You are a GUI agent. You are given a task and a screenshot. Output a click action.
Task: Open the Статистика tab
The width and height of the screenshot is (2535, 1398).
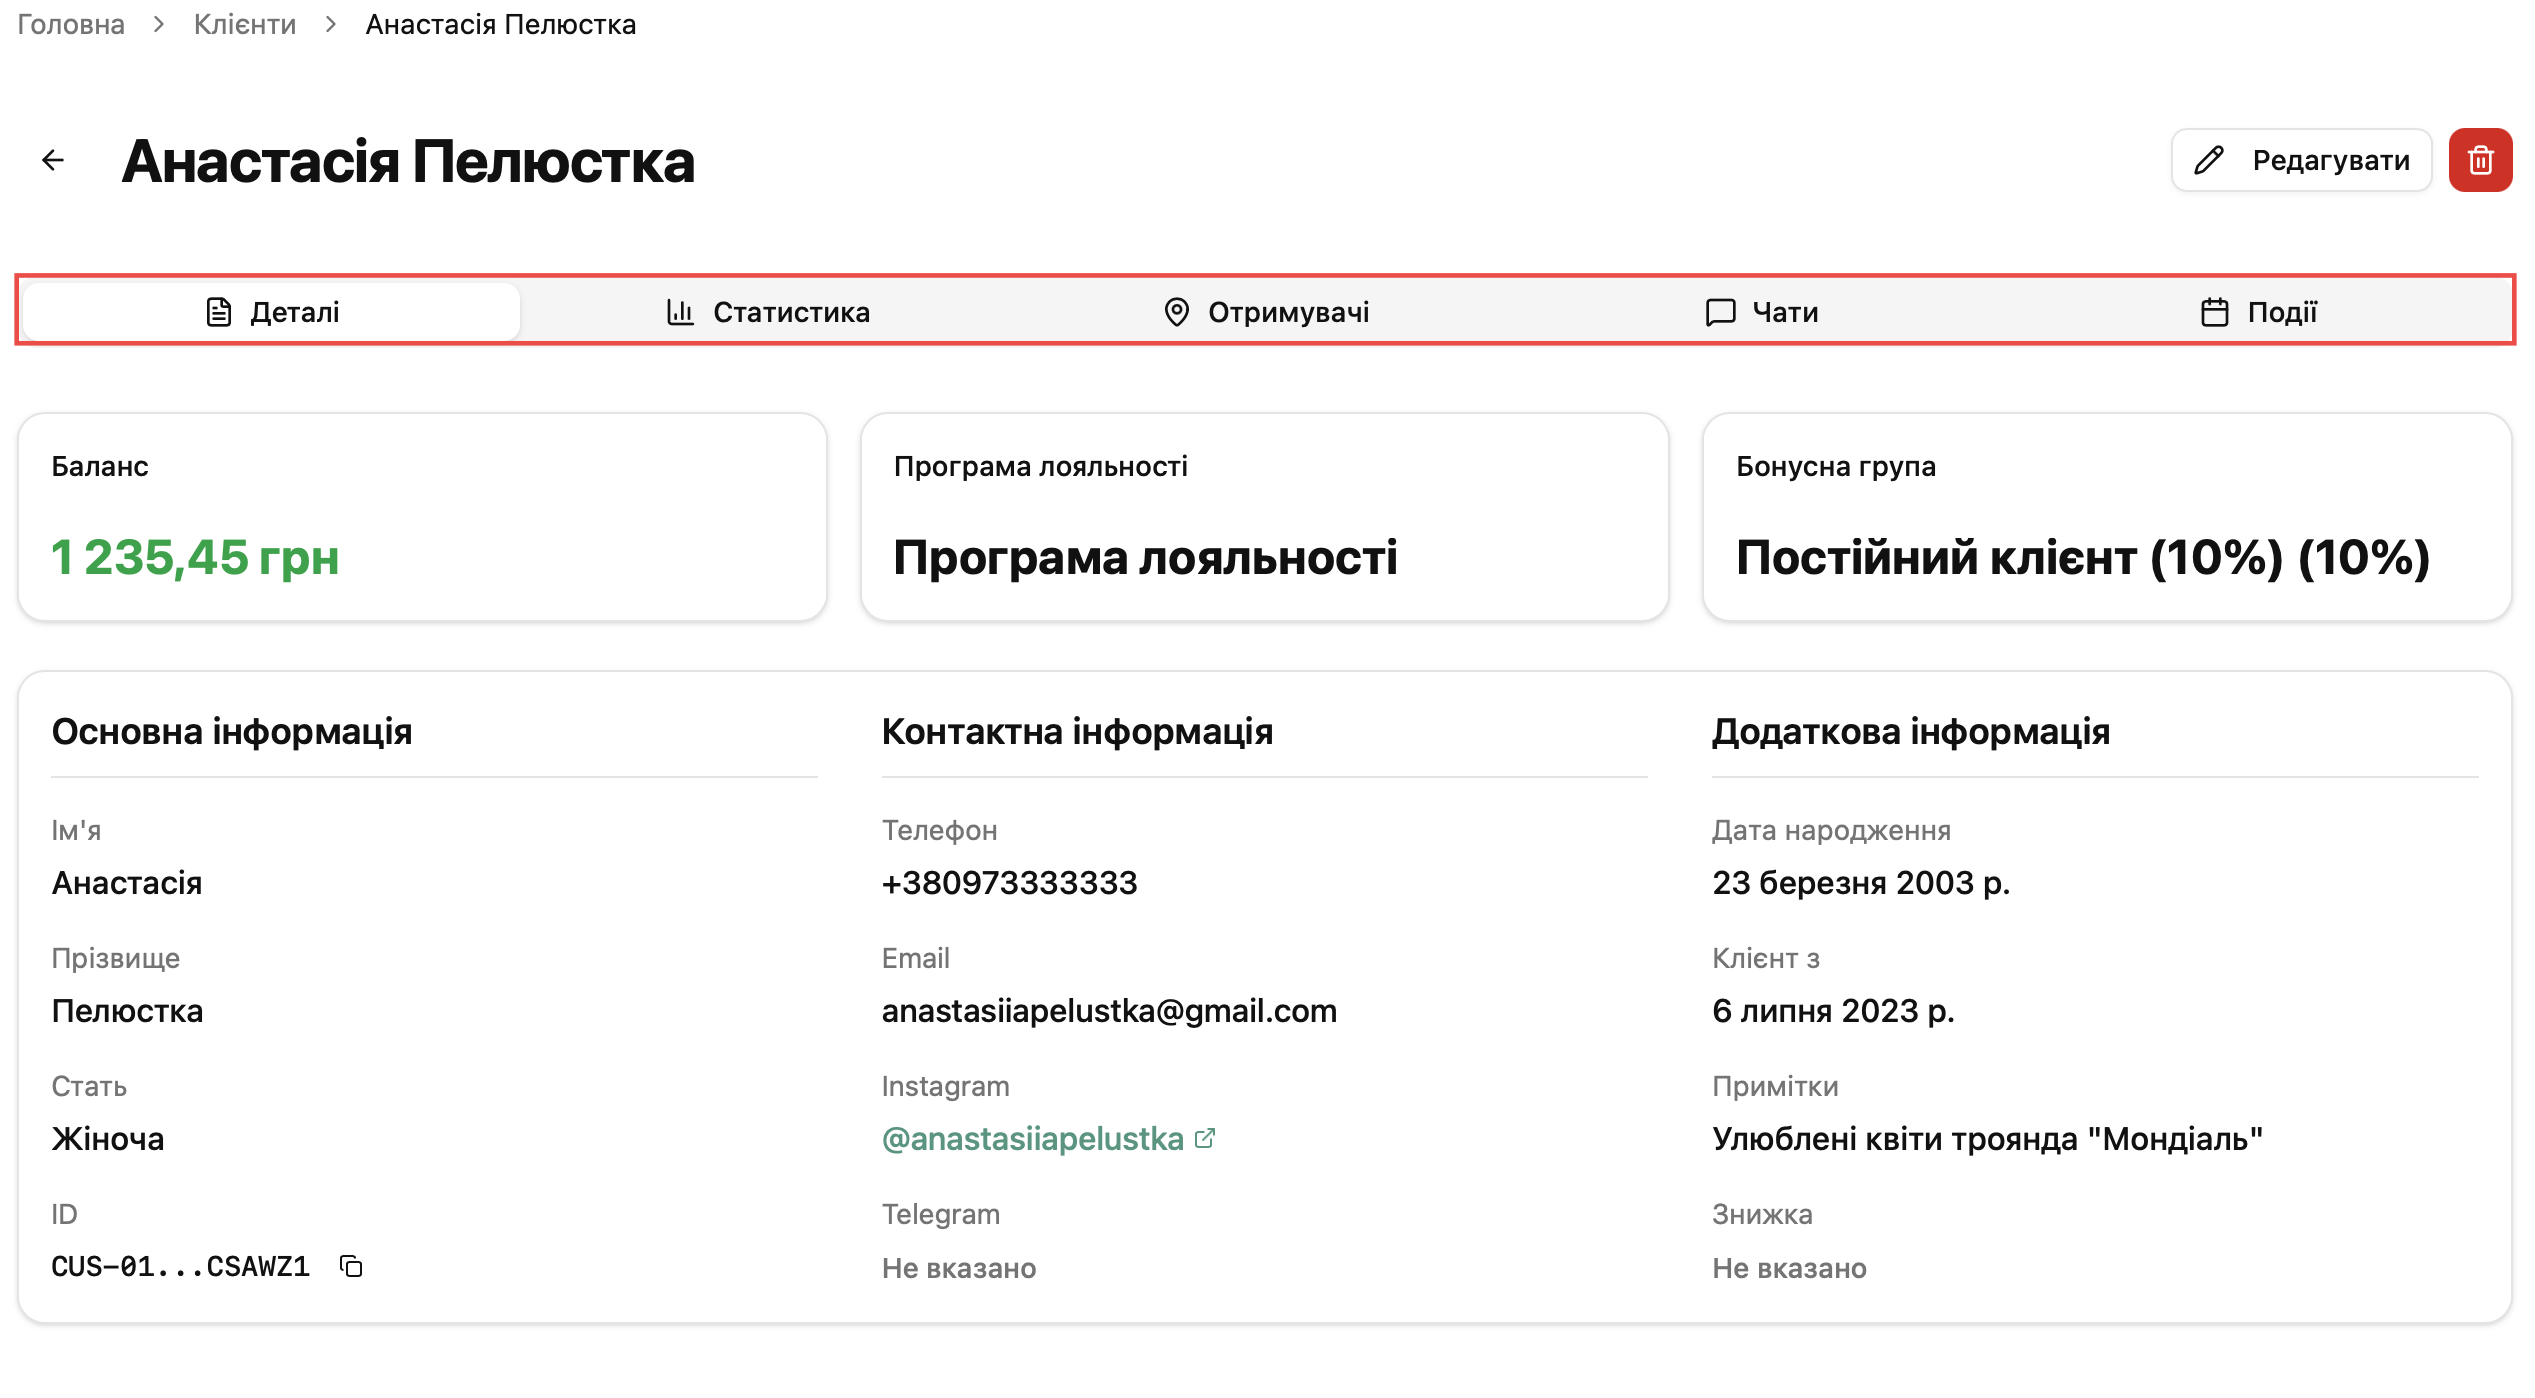(x=768, y=312)
